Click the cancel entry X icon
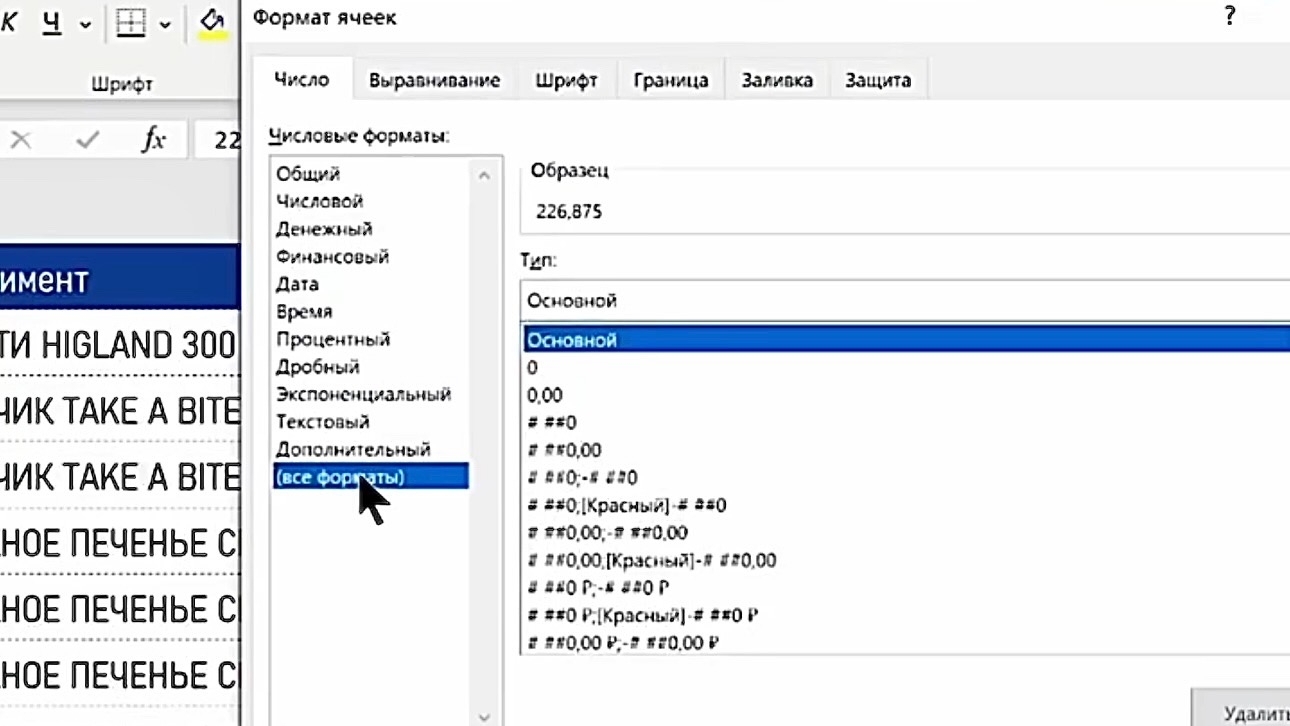1290x726 pixels. coord(21,140)
